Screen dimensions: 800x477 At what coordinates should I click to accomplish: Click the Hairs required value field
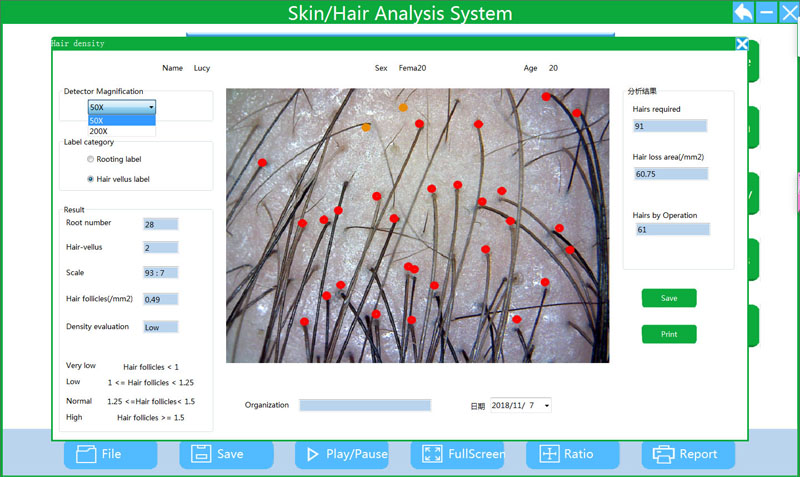click(x=670, y=126)
